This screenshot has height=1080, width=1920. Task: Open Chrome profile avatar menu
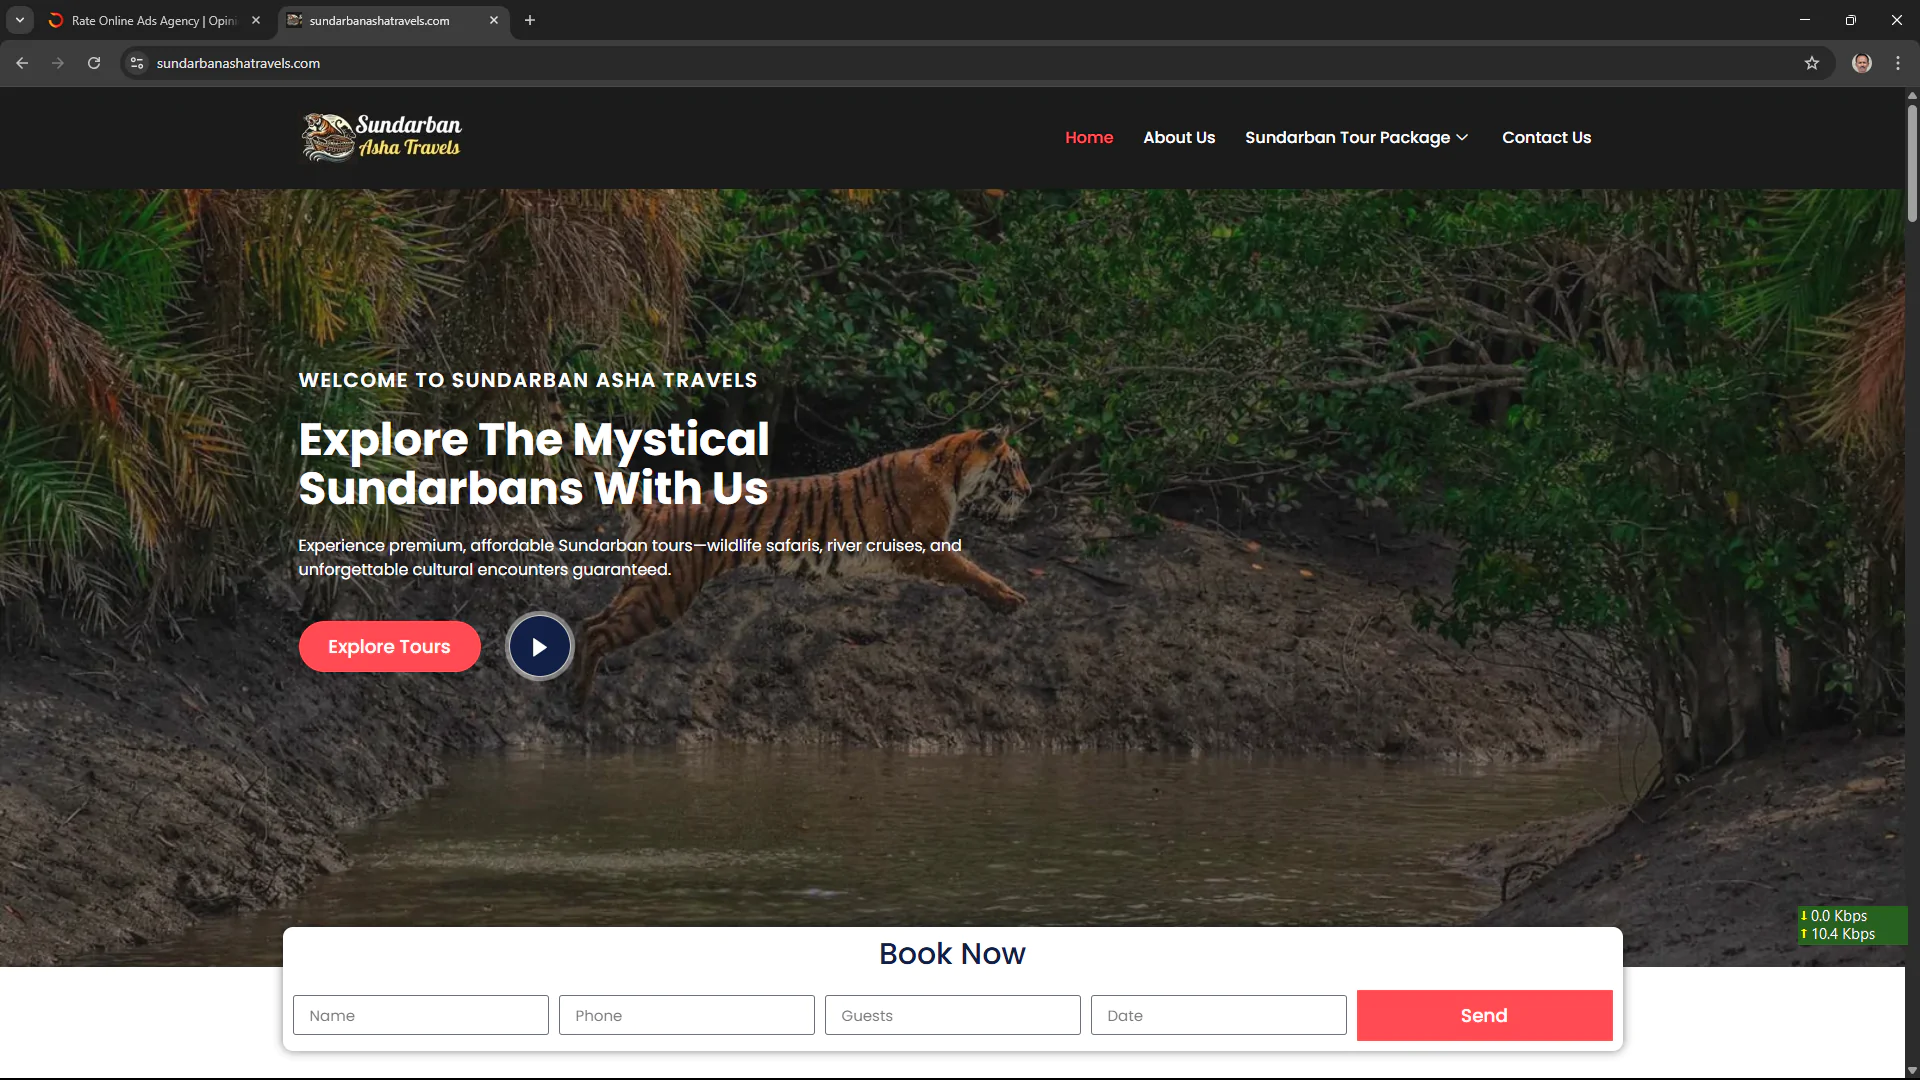pos(1862,63)
